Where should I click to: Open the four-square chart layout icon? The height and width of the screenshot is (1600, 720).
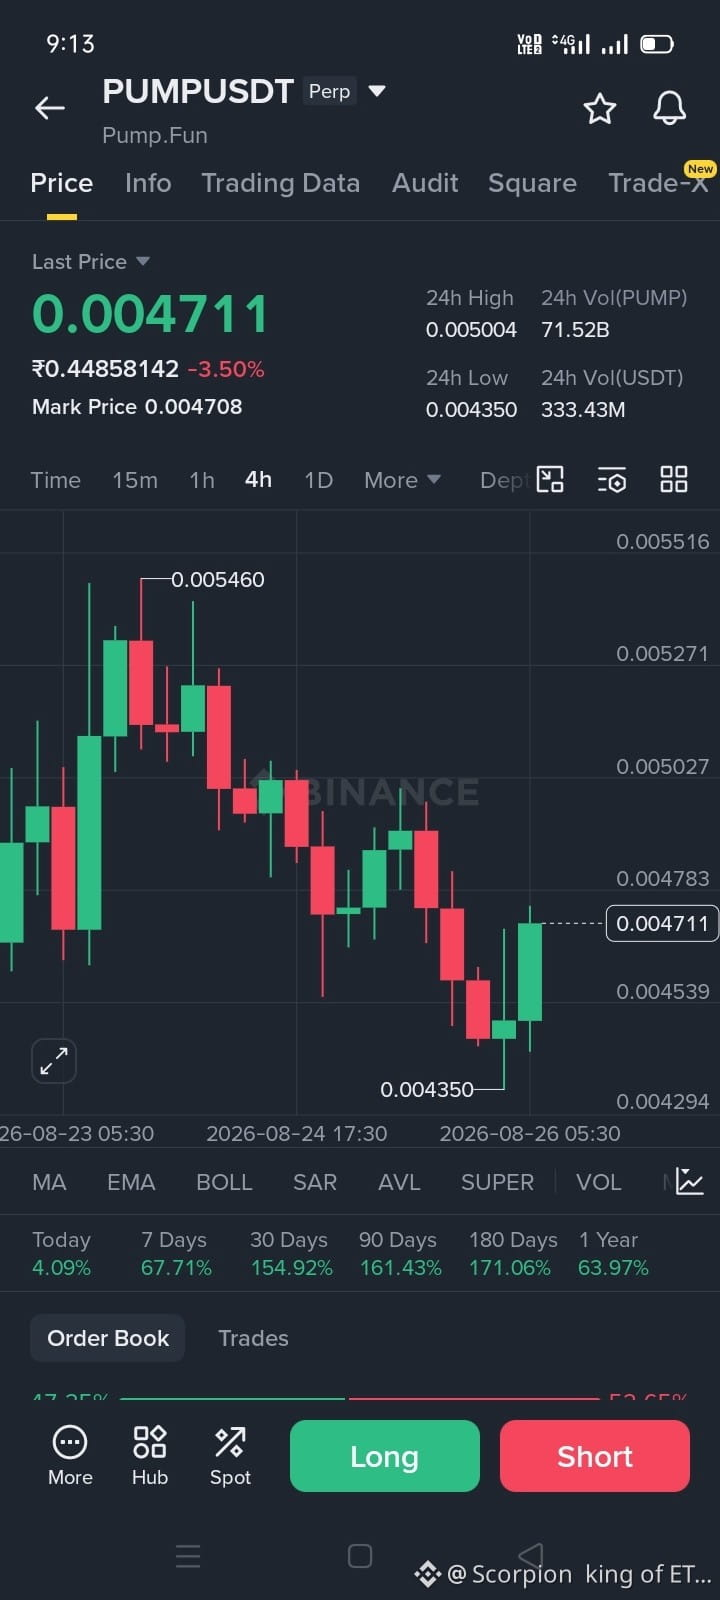click(x=674, y=480)
